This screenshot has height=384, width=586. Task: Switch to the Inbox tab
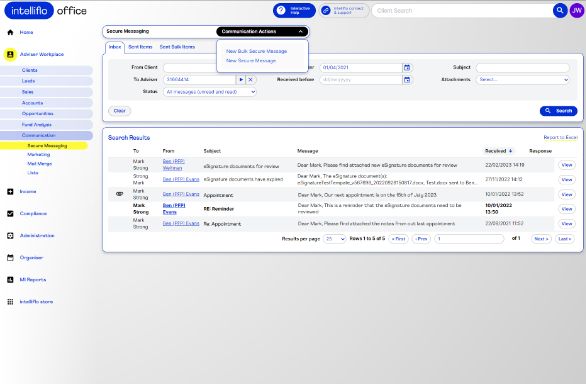[115, 47]
